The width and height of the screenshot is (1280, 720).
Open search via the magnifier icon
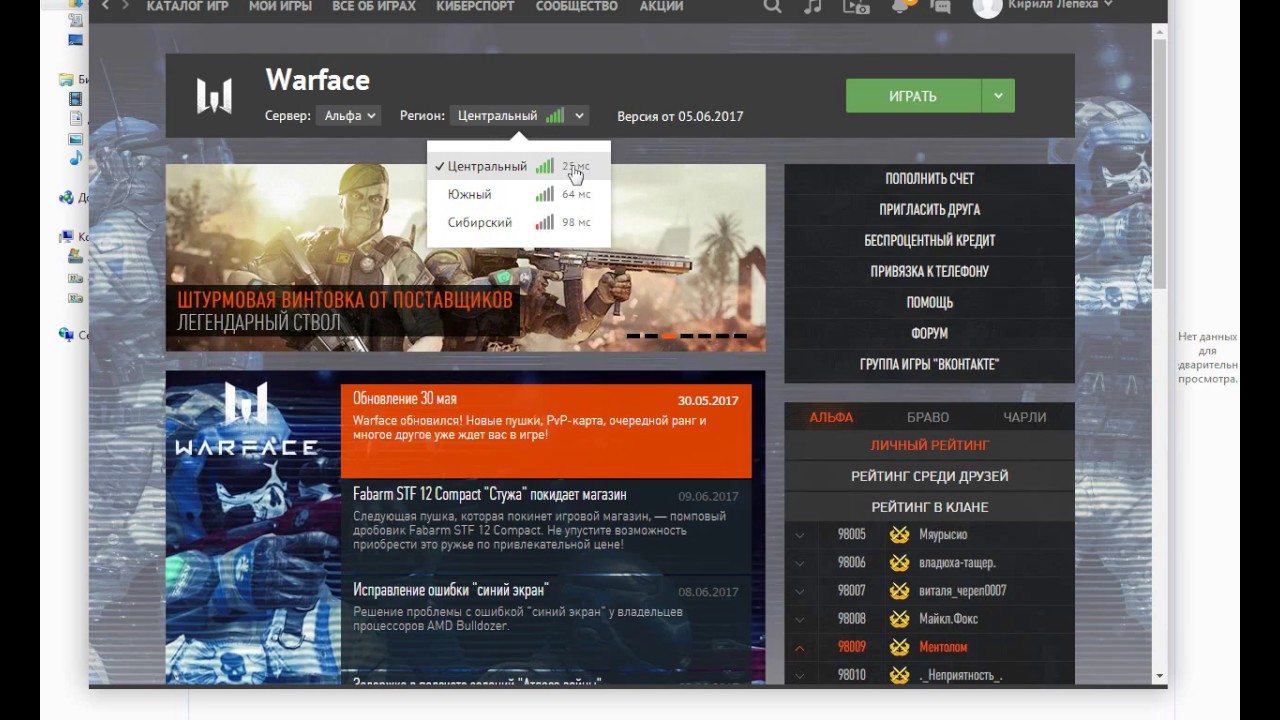[x=772, y=6]
